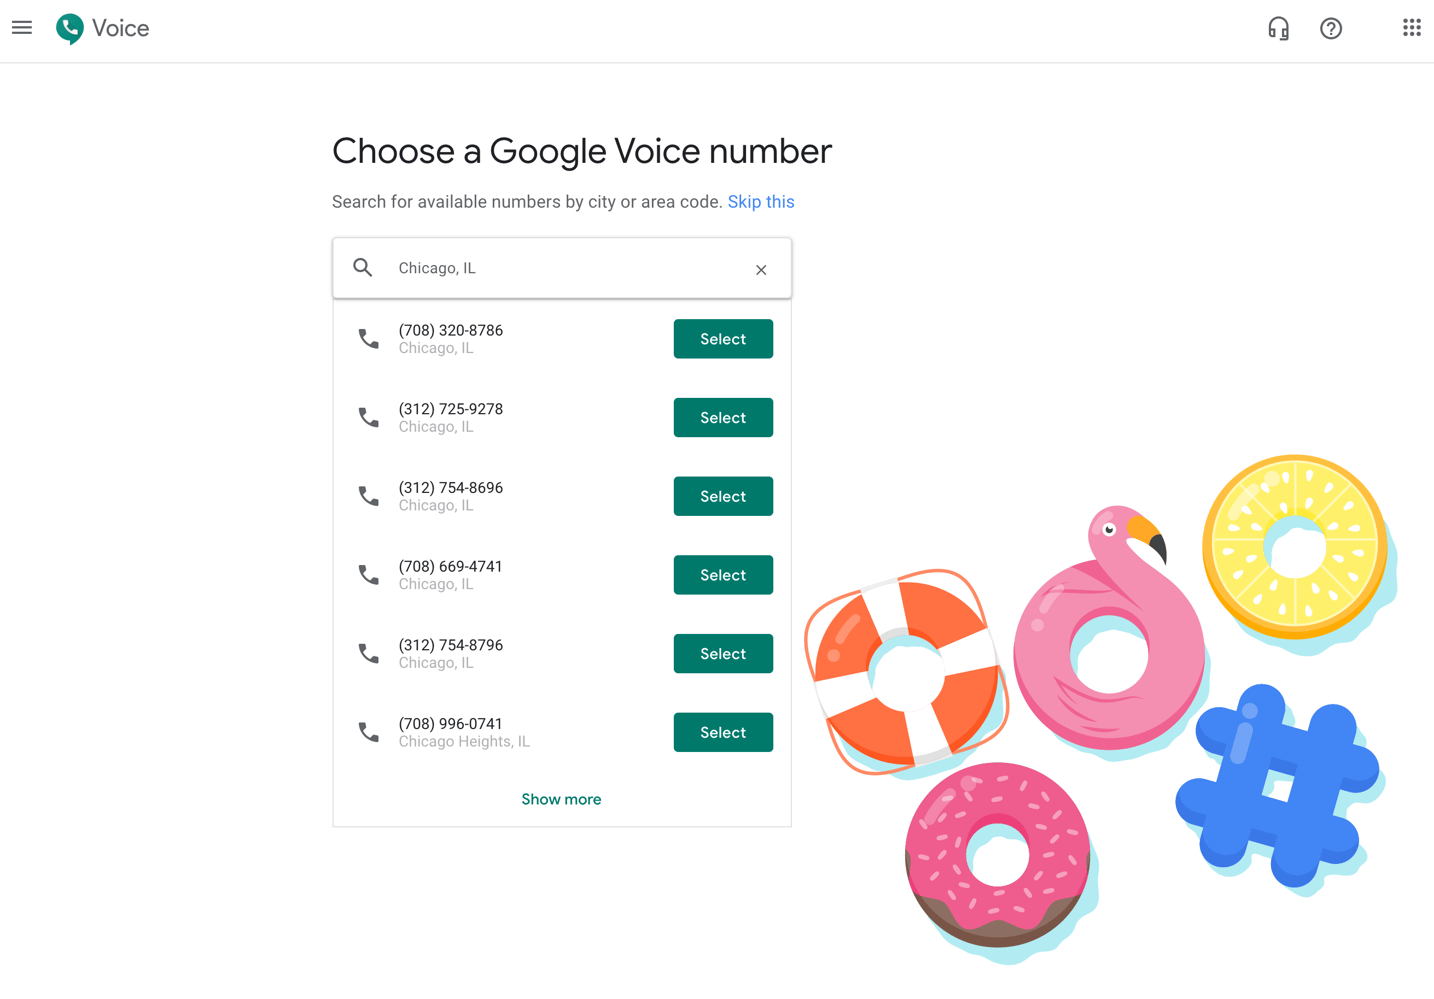This screenshot has width=1434, height=999.
Task: Open the Google apps grid launcher
Action: tap(1412, 27)
